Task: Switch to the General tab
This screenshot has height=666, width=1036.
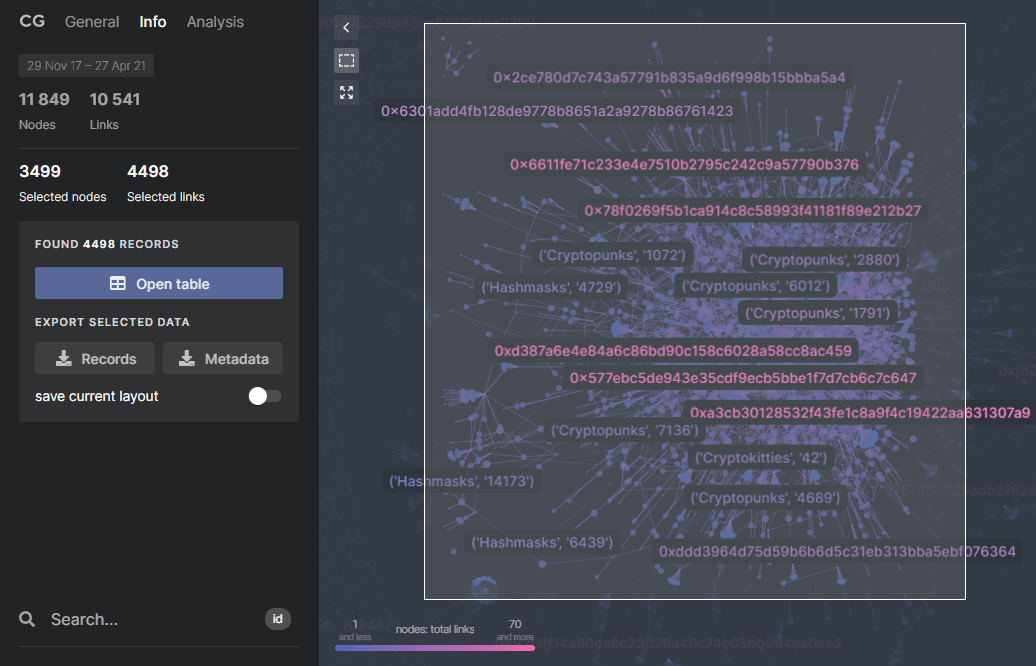Action: coord(92,21)
